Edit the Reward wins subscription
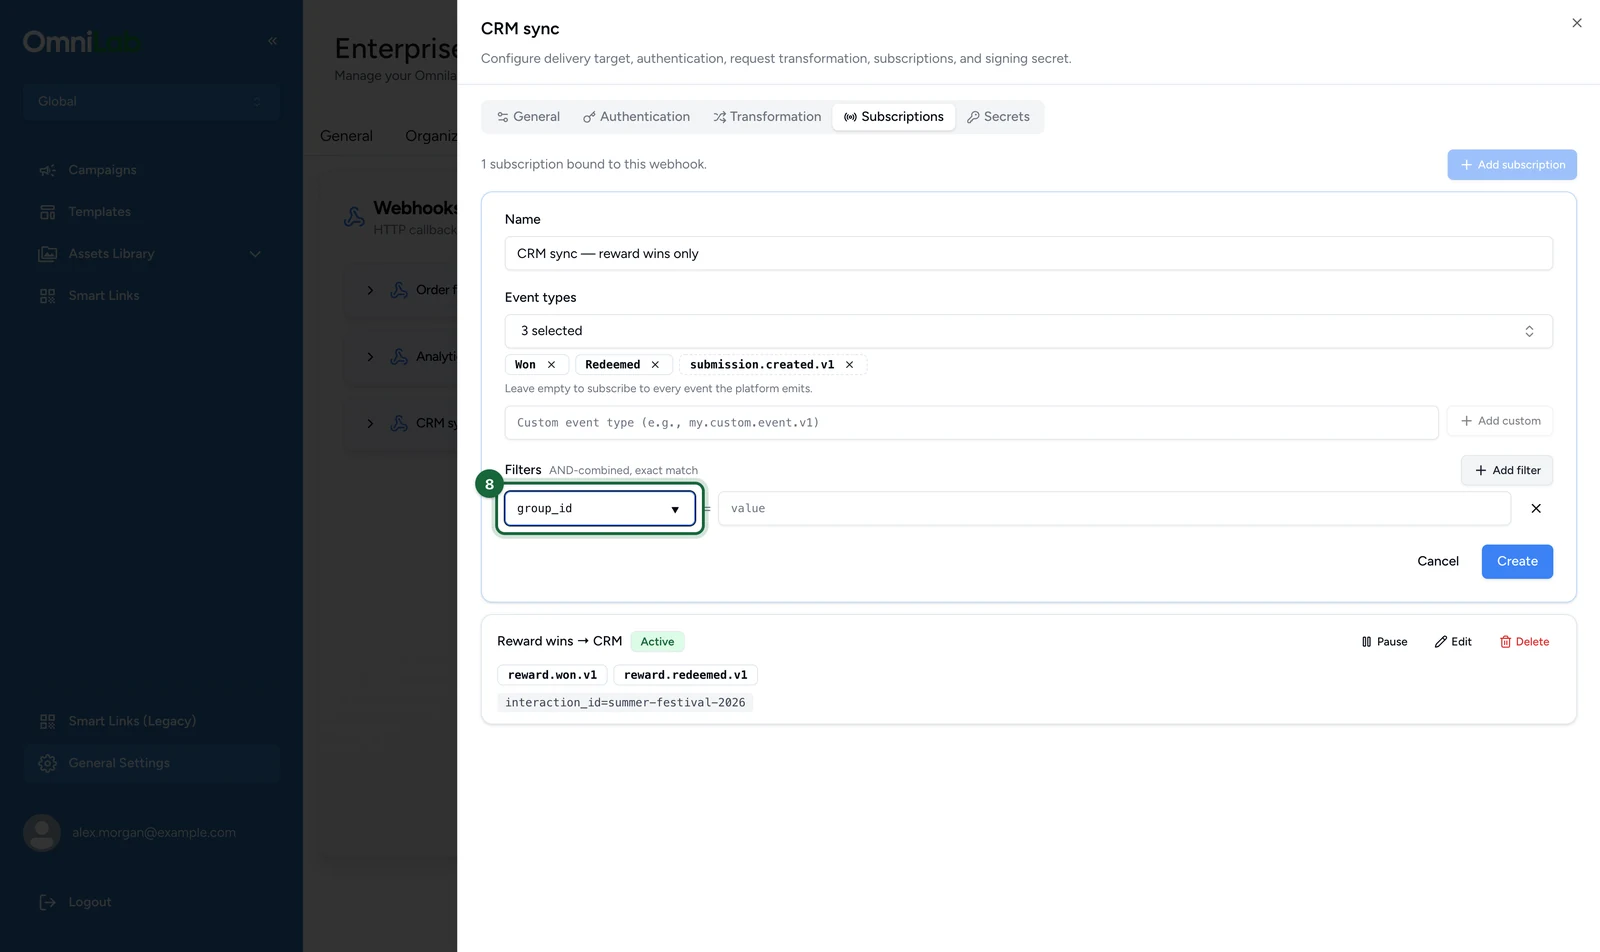 [x=1453, y=642]
